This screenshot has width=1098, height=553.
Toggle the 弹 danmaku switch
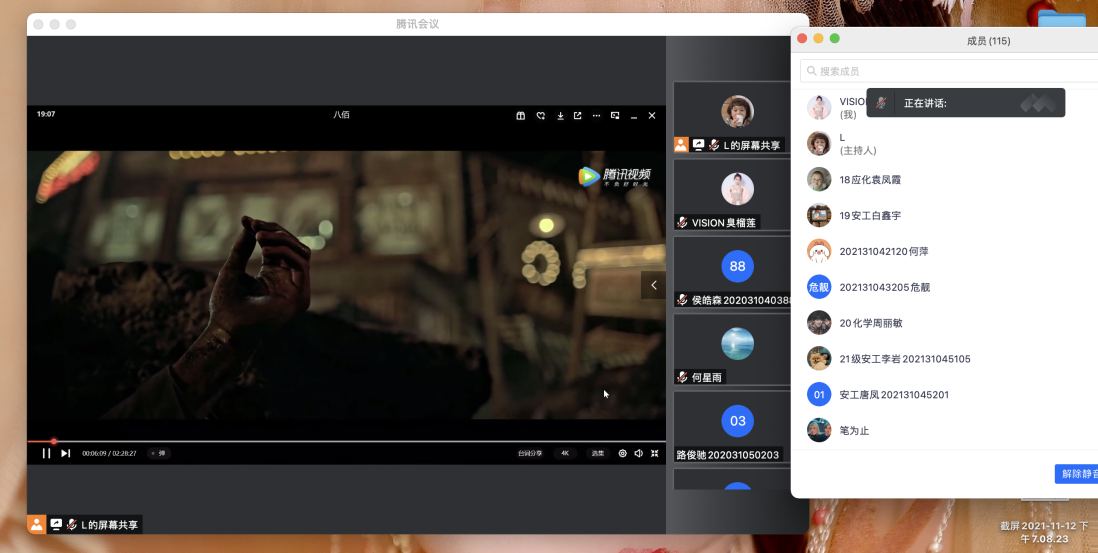(x=159, y=453)
